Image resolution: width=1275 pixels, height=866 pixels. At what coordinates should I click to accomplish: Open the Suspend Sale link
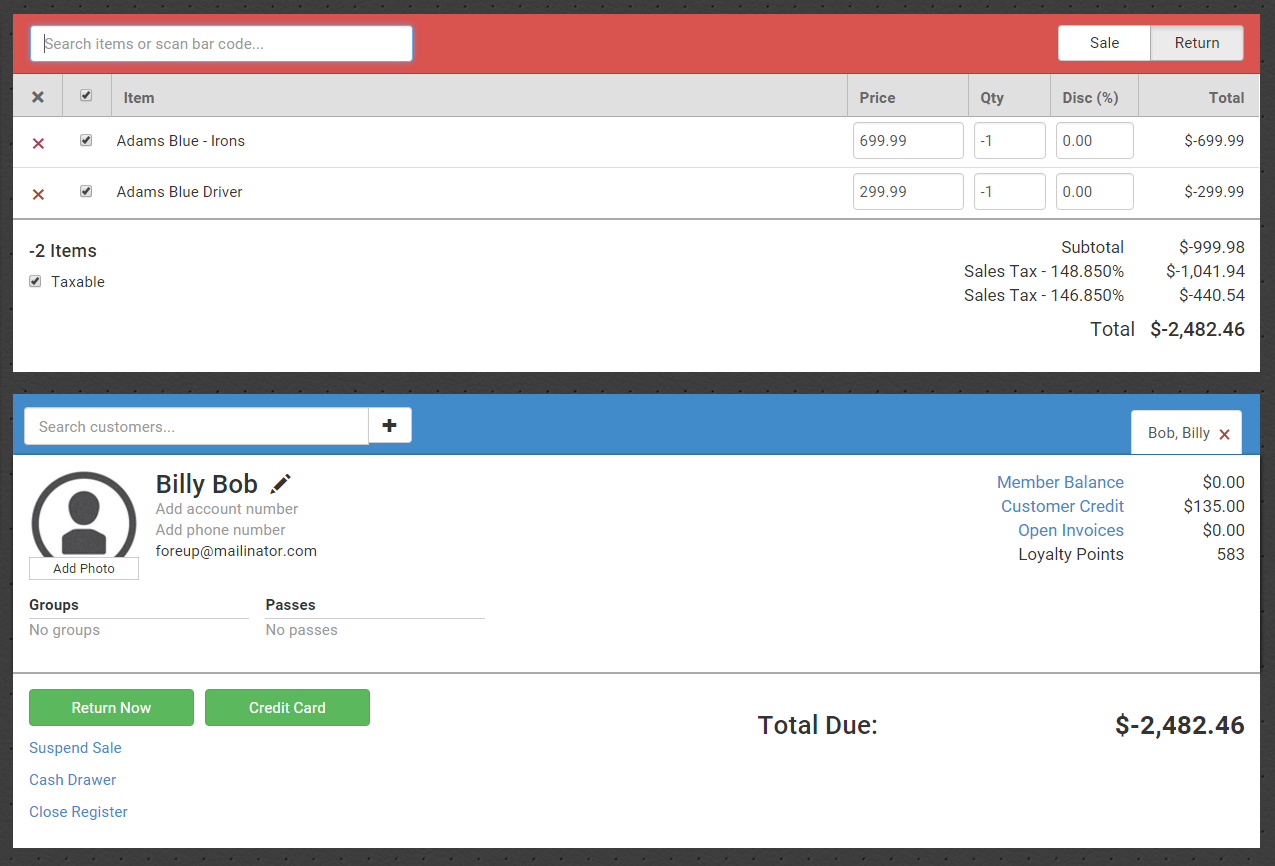pyautogui.click(x=75, y=748)
